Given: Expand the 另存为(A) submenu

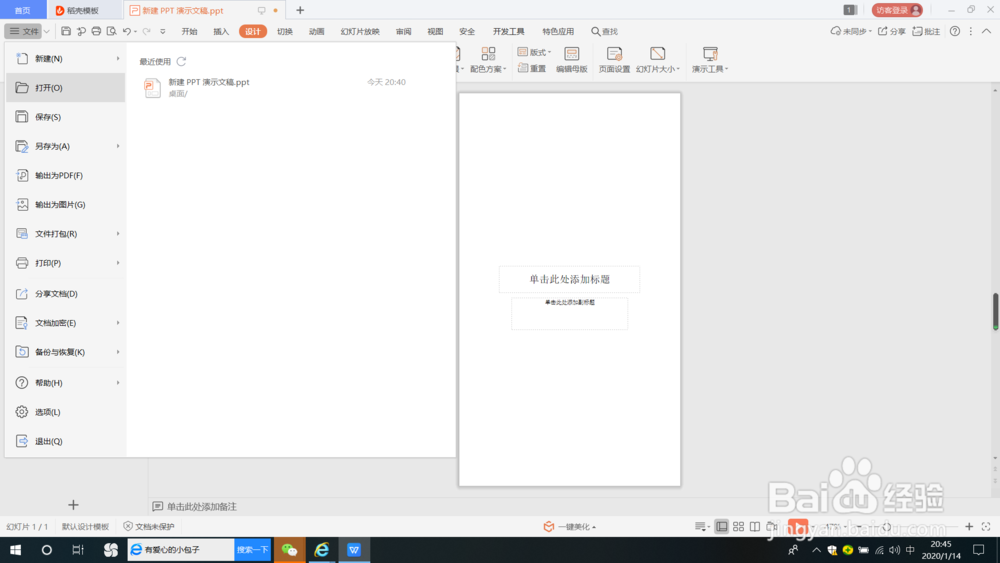Looking at the screenshot, I should pyautogui.click(x=118, y=146).
